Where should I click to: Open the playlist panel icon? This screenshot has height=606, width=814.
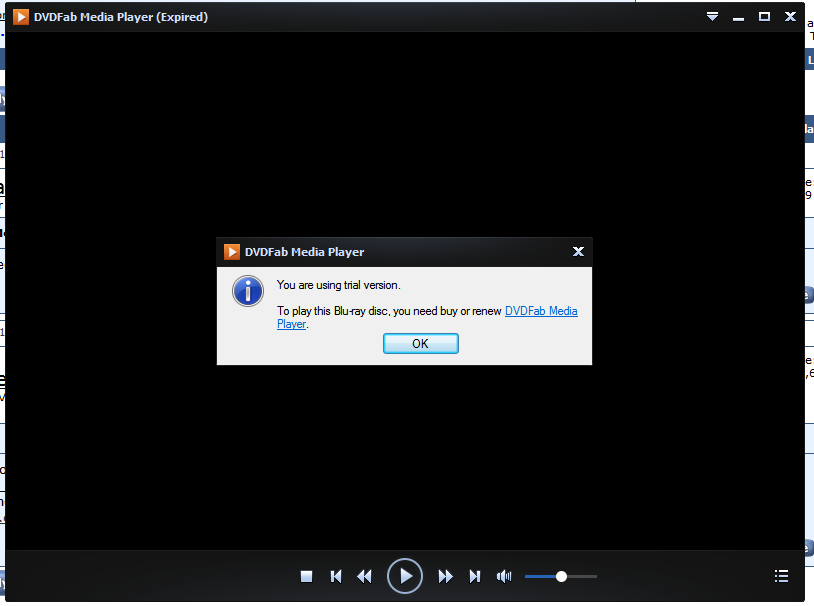[781, 576]
